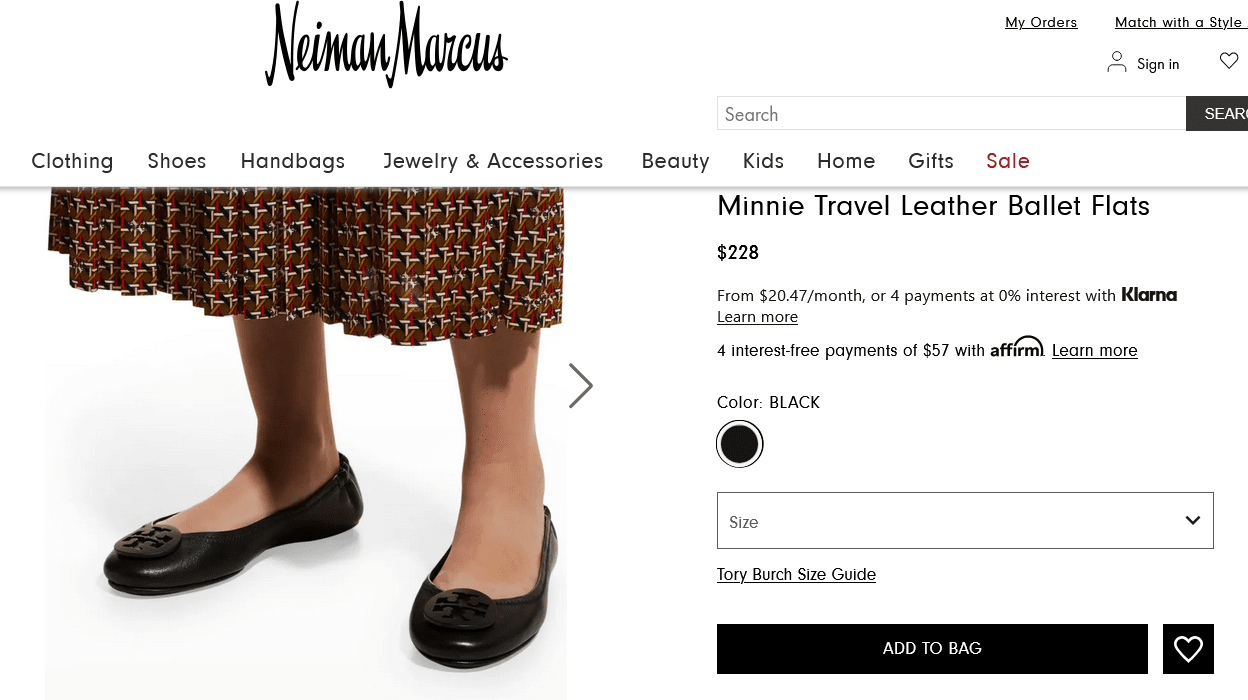Open the Jewelry & Accessories menu

[493, 161]
